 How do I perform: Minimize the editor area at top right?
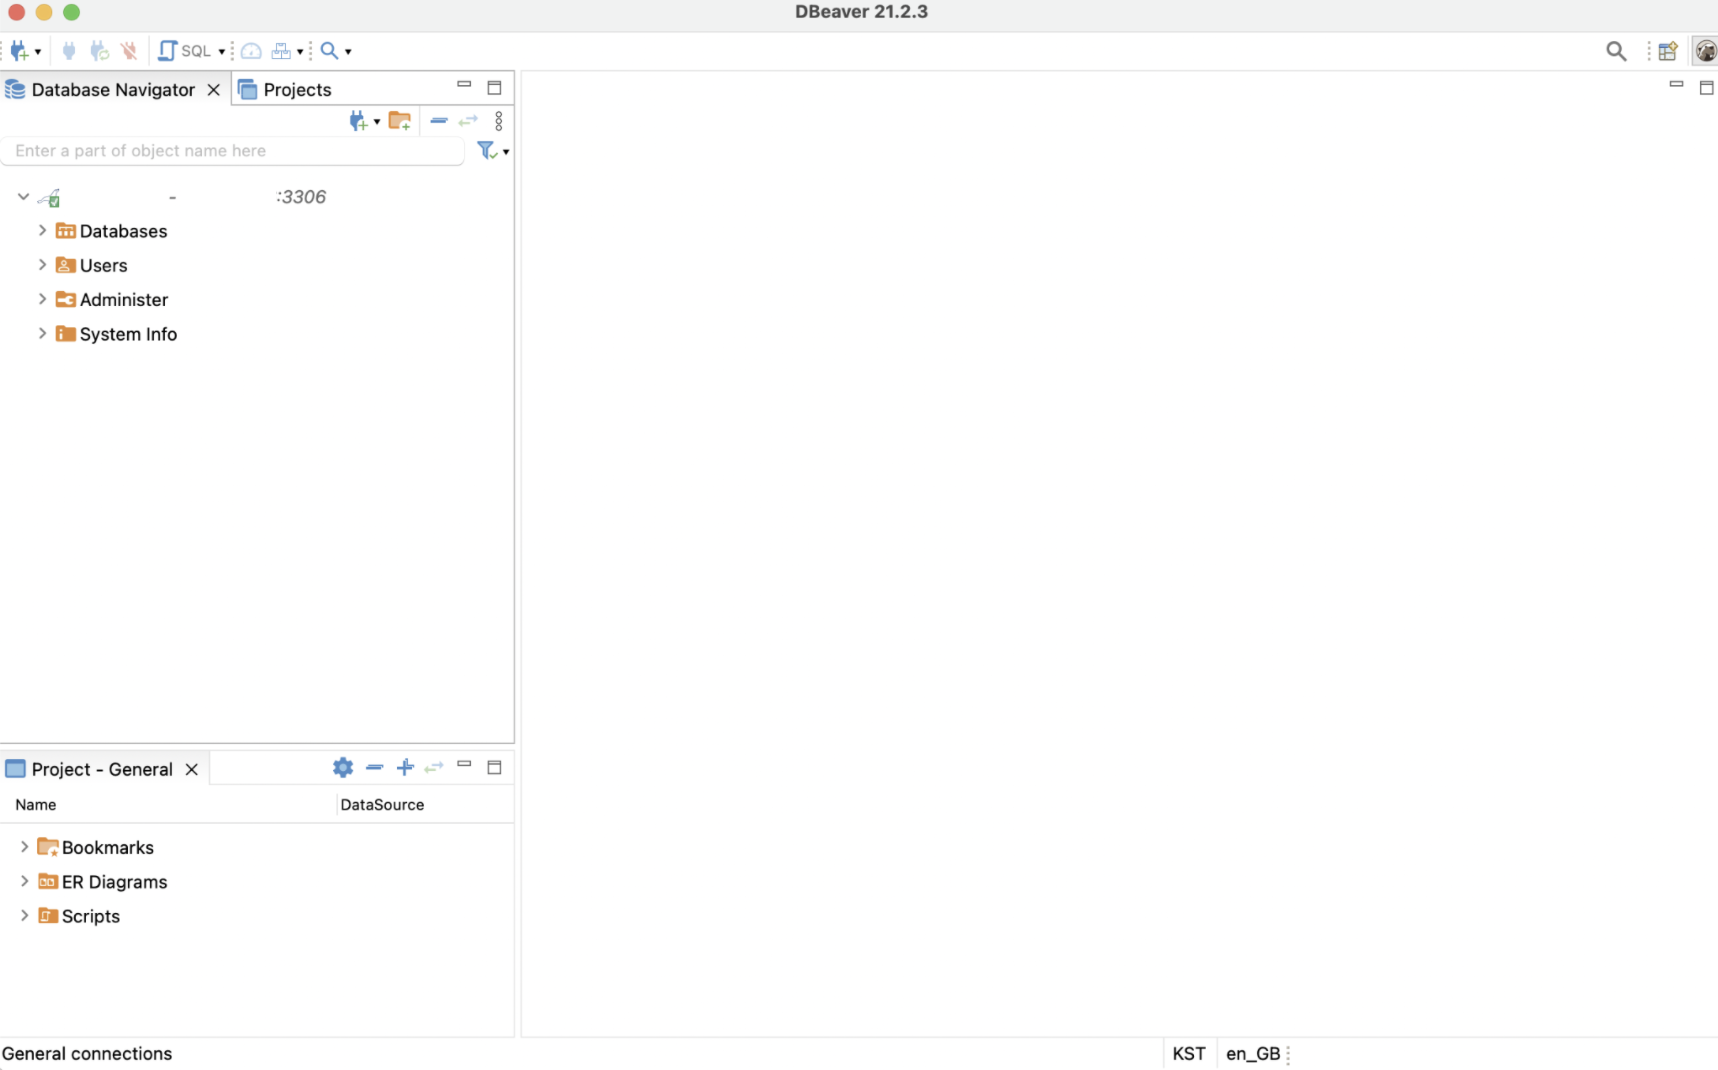coord(1677,85)
